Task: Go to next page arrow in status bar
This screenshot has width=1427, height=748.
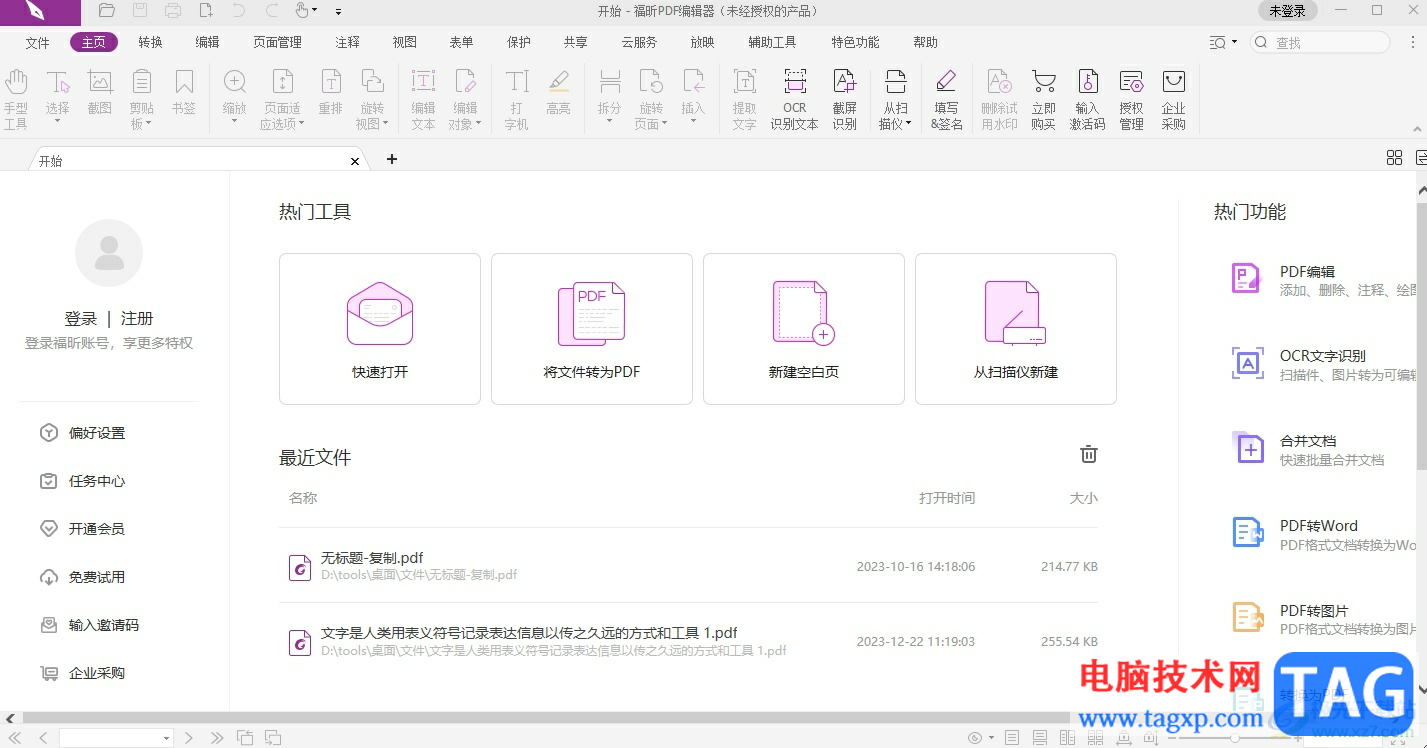Action: point(189,738)
